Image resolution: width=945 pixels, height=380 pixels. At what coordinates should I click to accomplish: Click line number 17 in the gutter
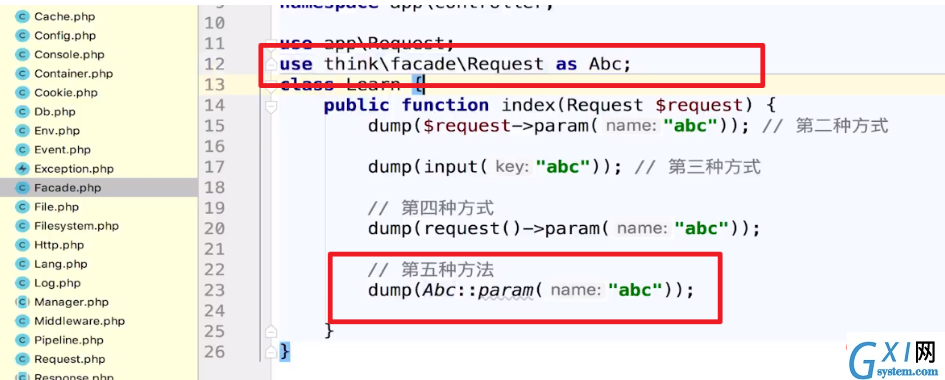pos(215,167)
